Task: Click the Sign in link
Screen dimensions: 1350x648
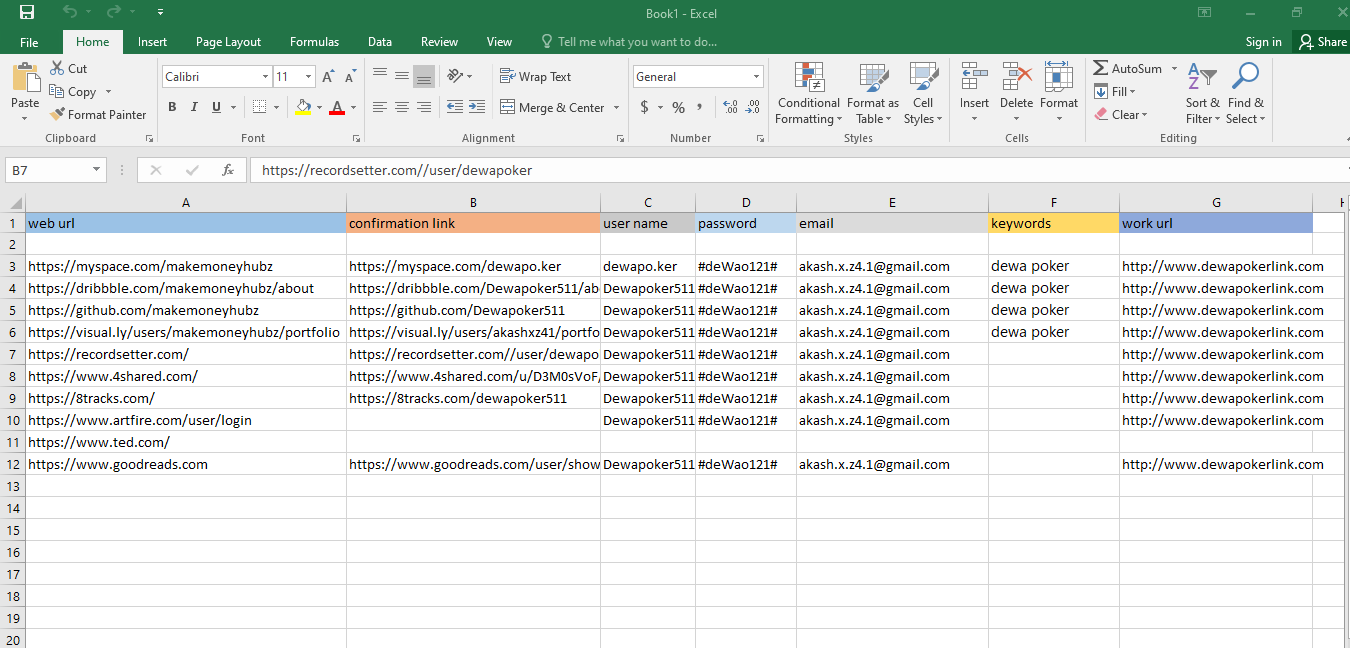Action: coord(1263,42)
